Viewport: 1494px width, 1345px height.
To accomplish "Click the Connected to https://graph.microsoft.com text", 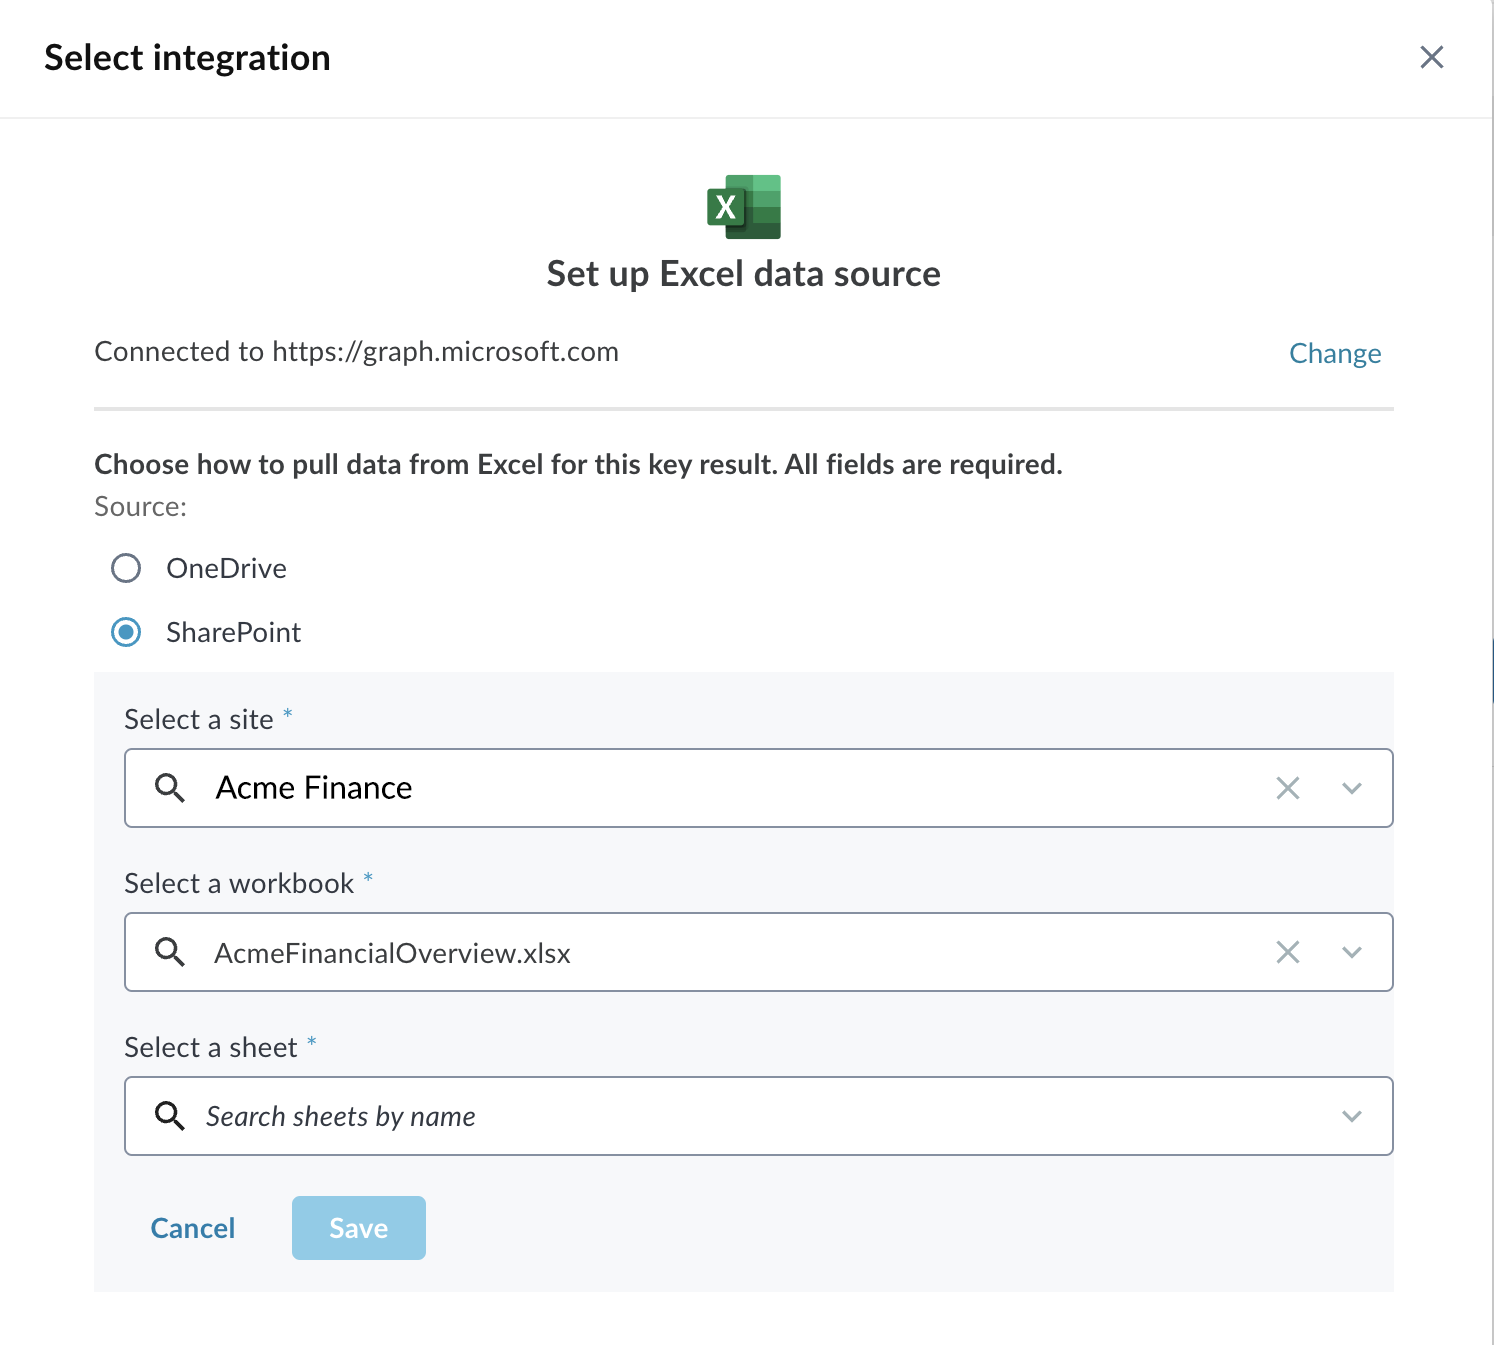I will pyautogui.click(x=356, y=352).
